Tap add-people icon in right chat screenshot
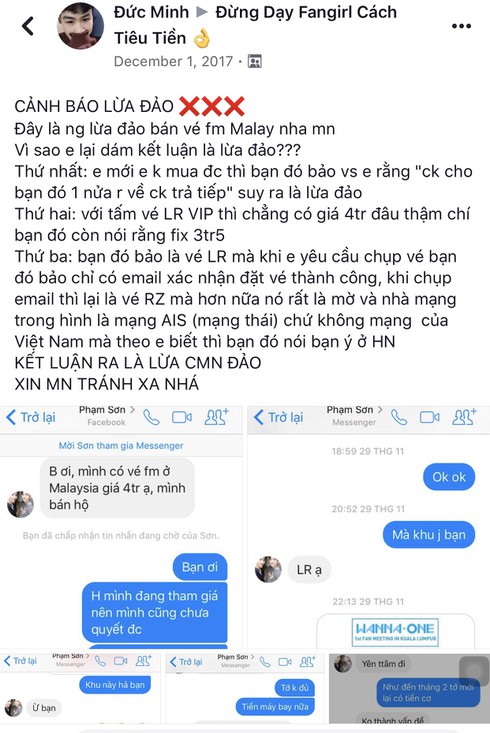490x733 pixels. [x=464, y=417]
